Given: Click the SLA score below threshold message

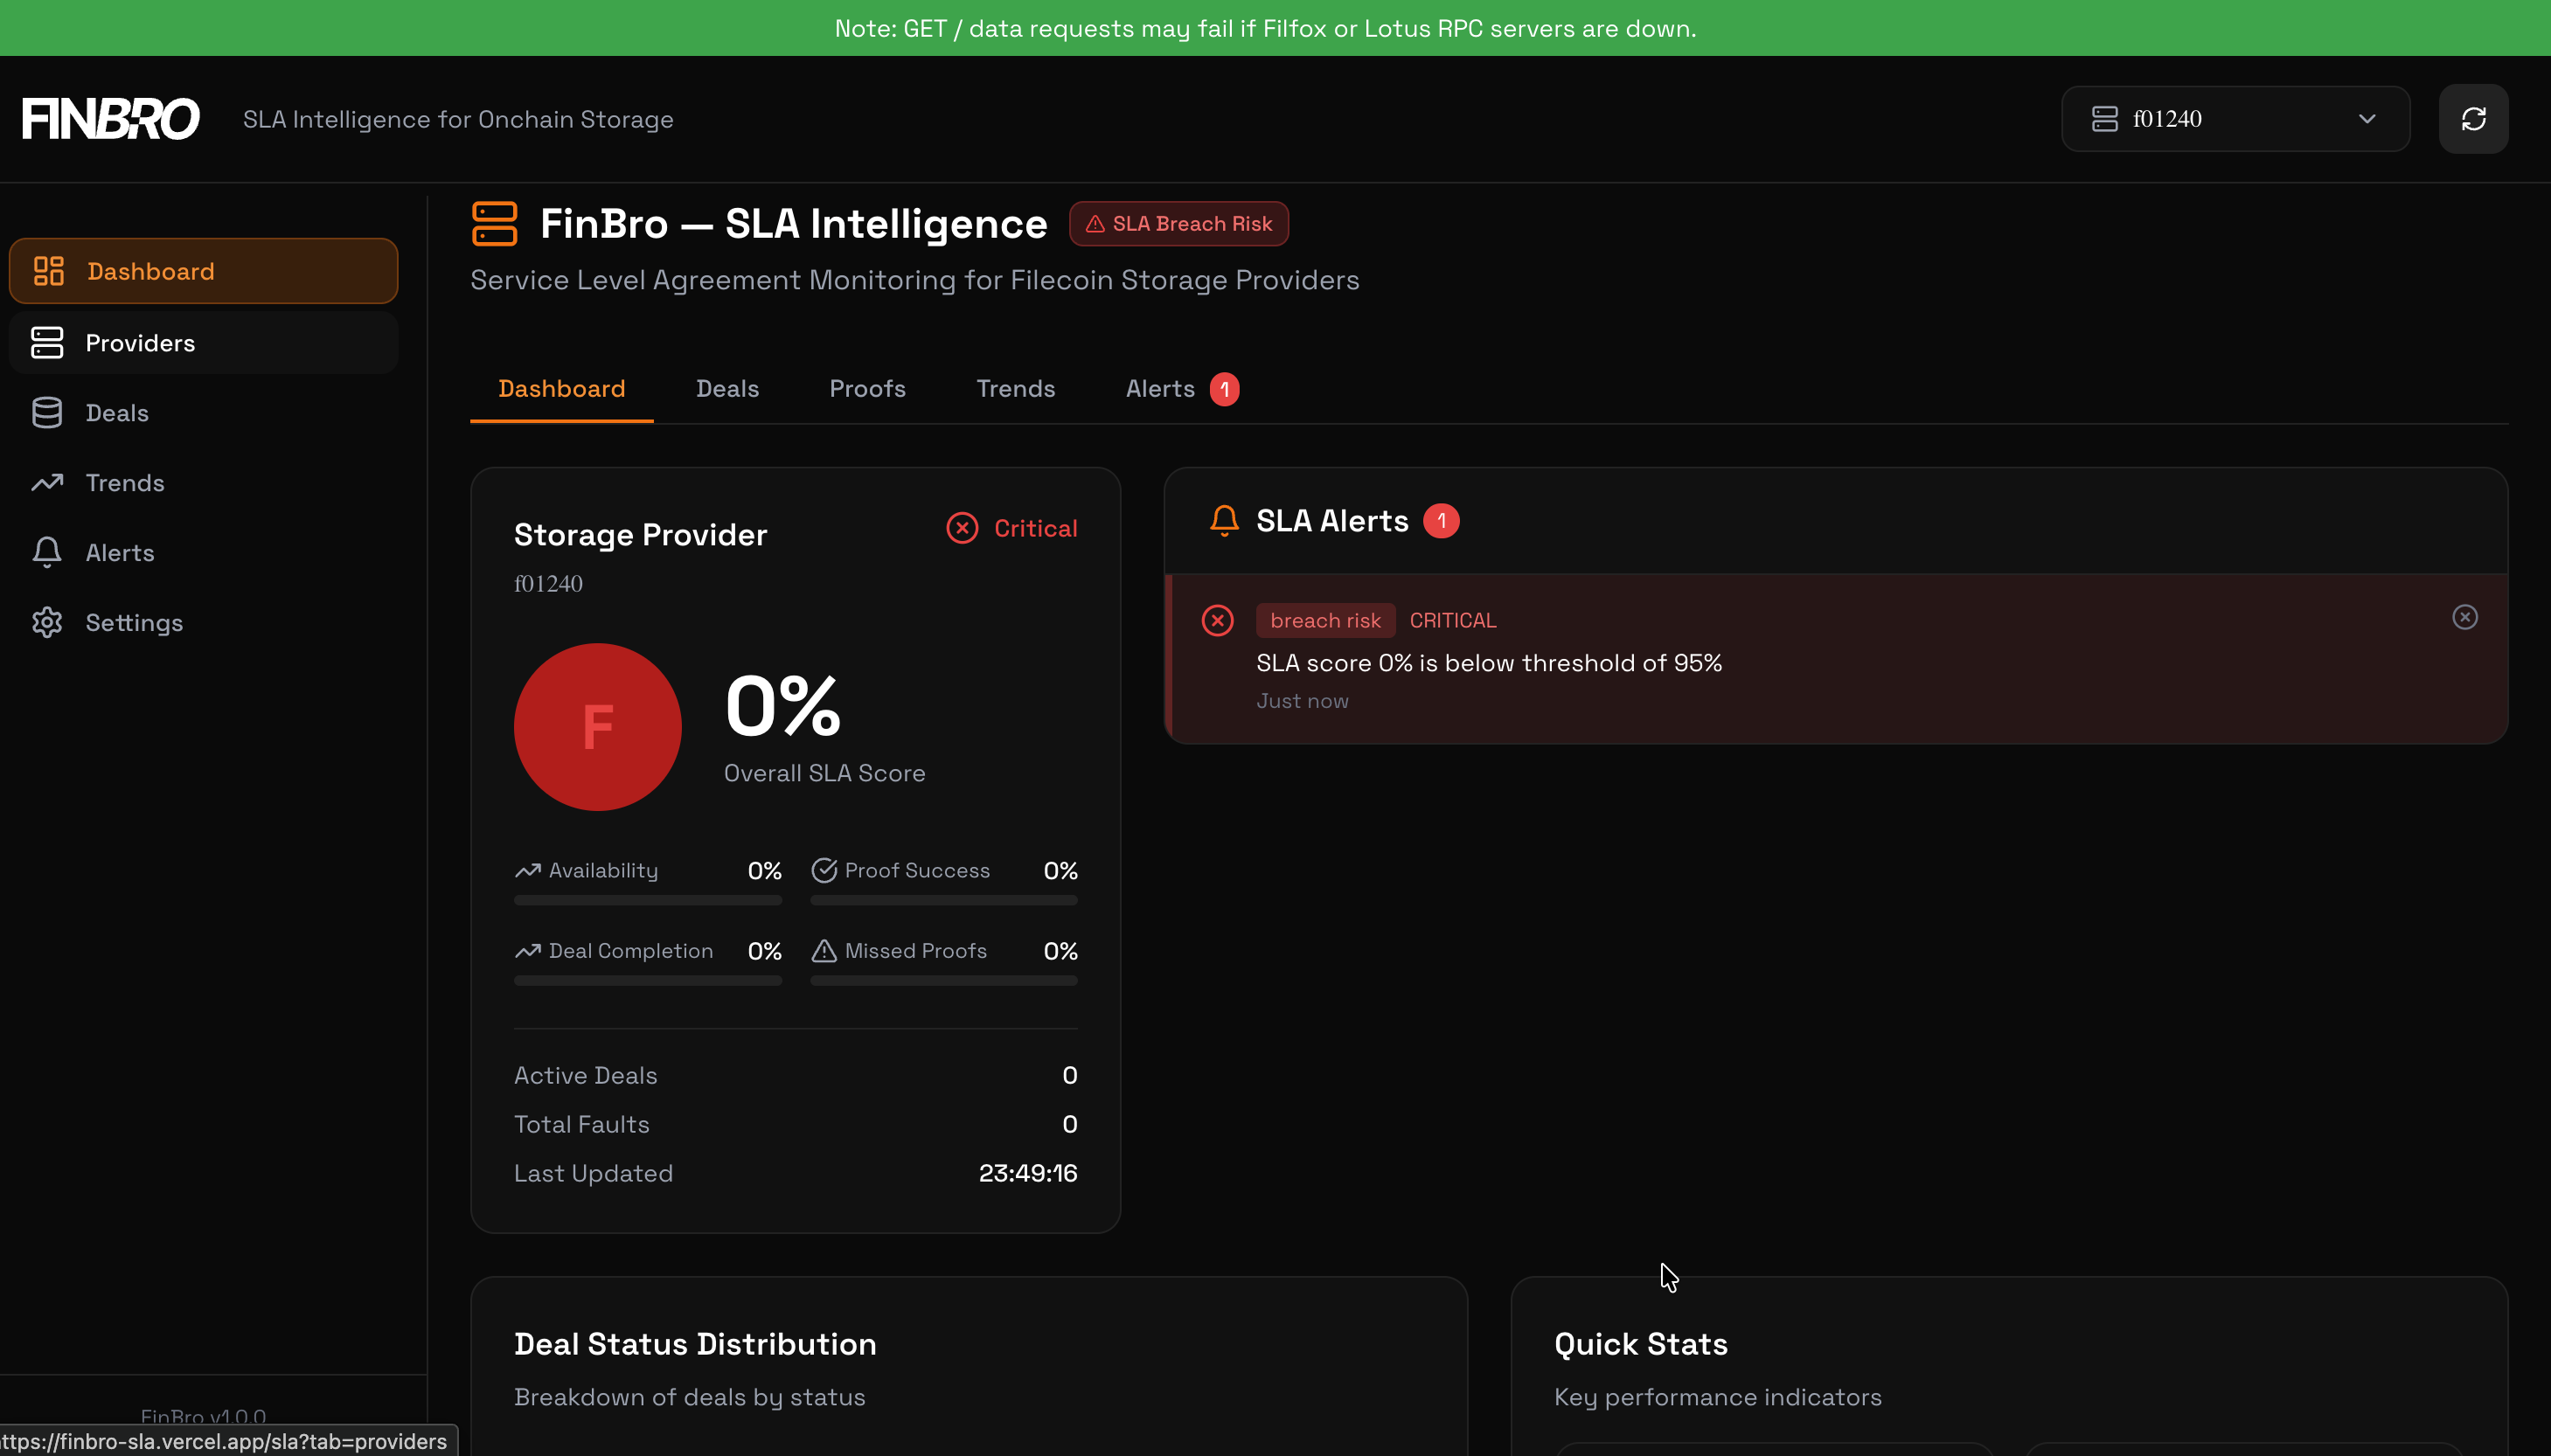Looking at the screenshot, I should [x=1488, y=664].
